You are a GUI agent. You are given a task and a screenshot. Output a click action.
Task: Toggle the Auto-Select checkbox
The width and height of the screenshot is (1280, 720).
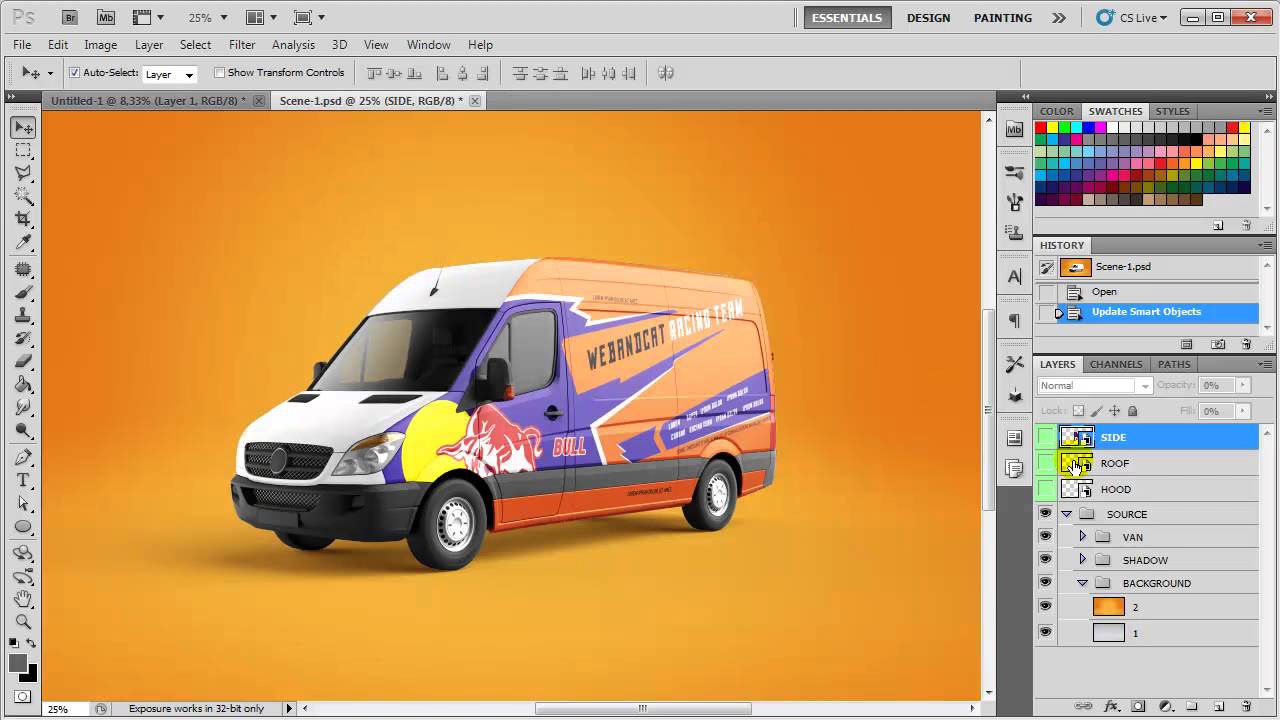pos(74,73)
